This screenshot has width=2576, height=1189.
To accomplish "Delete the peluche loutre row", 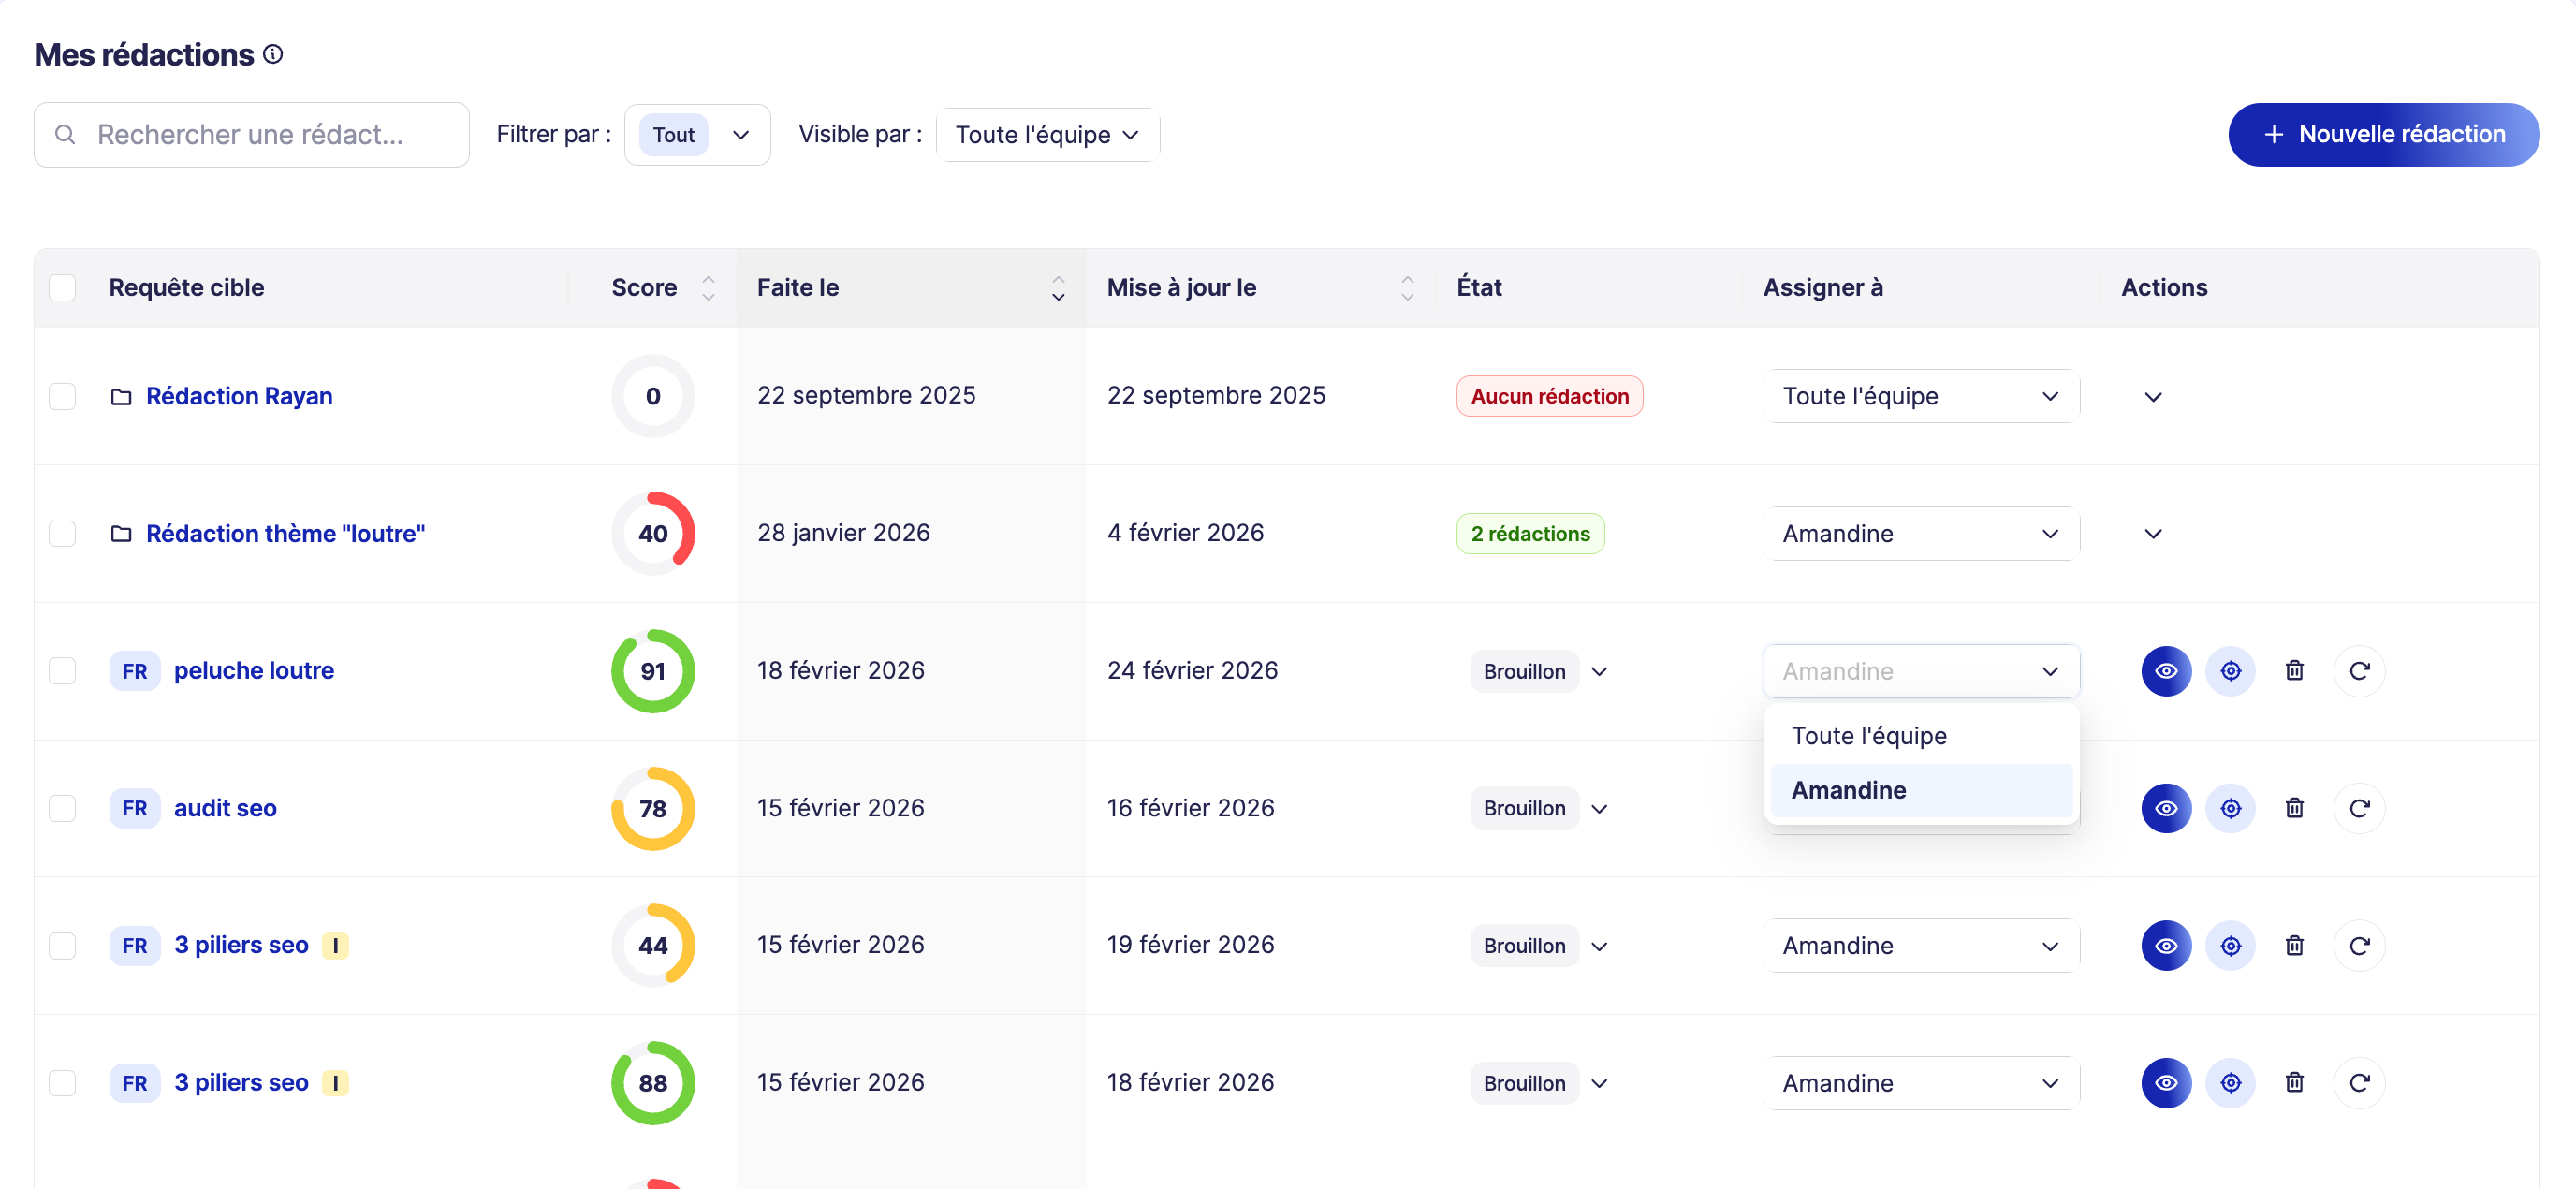I will (2294, 671).
